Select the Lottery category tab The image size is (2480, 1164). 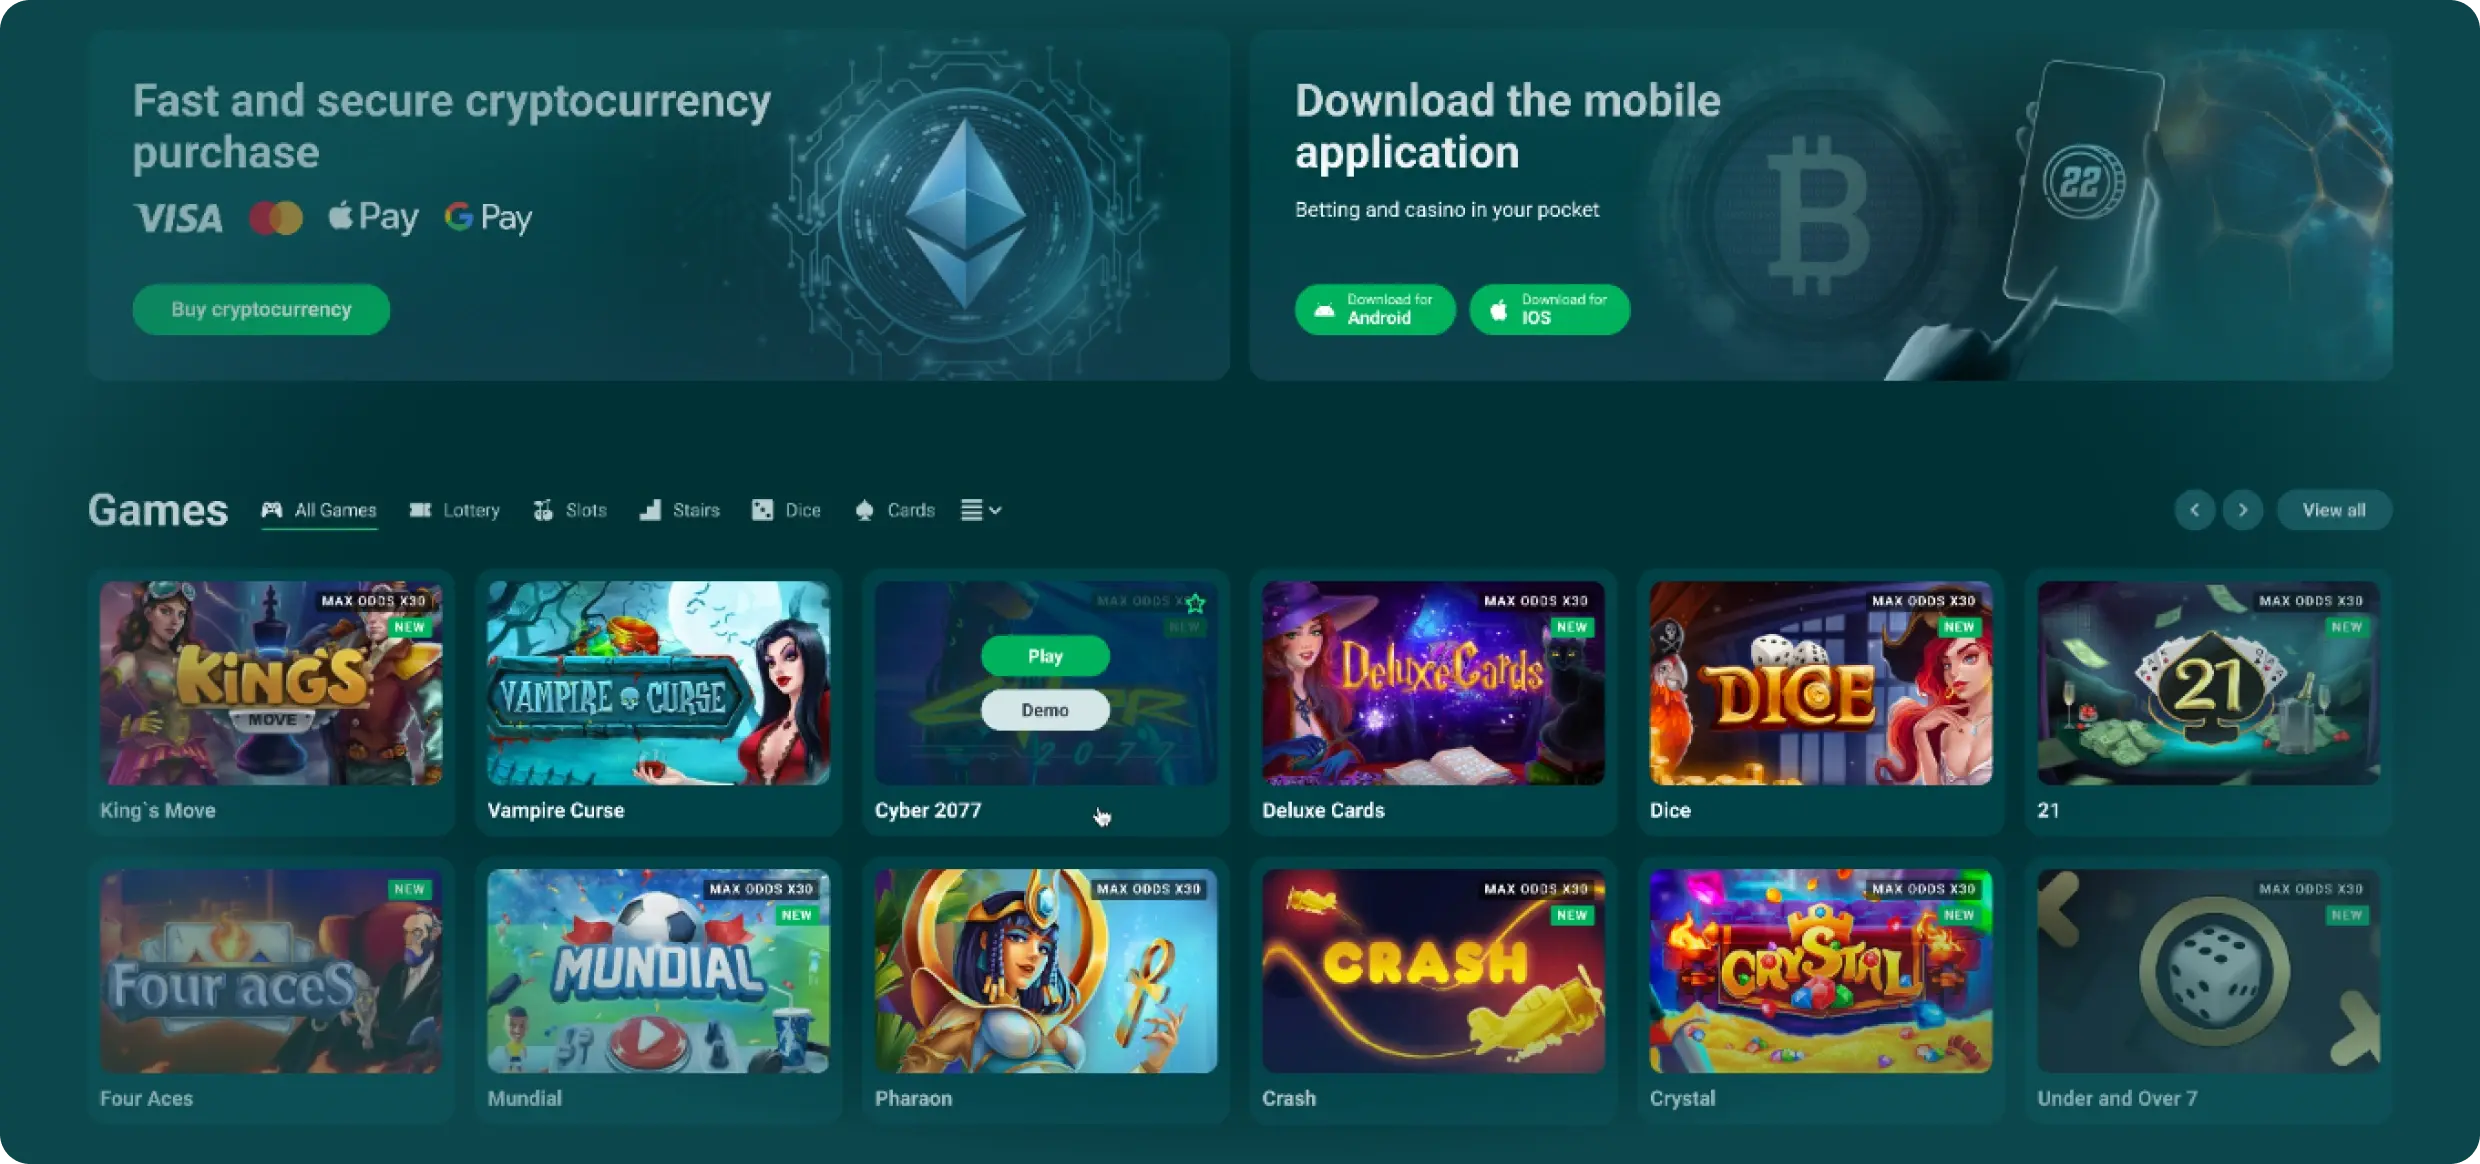(454, 510)
